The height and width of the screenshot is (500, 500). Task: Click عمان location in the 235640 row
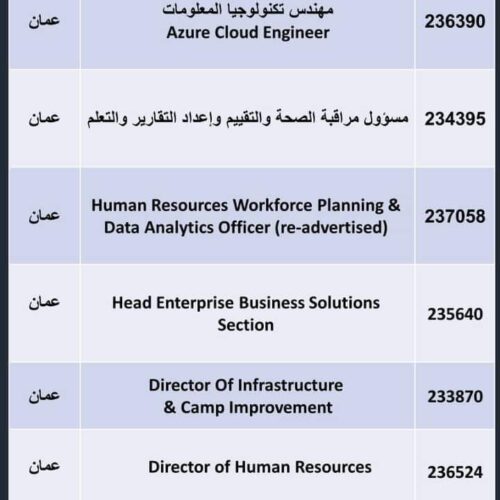coord(44,302)
